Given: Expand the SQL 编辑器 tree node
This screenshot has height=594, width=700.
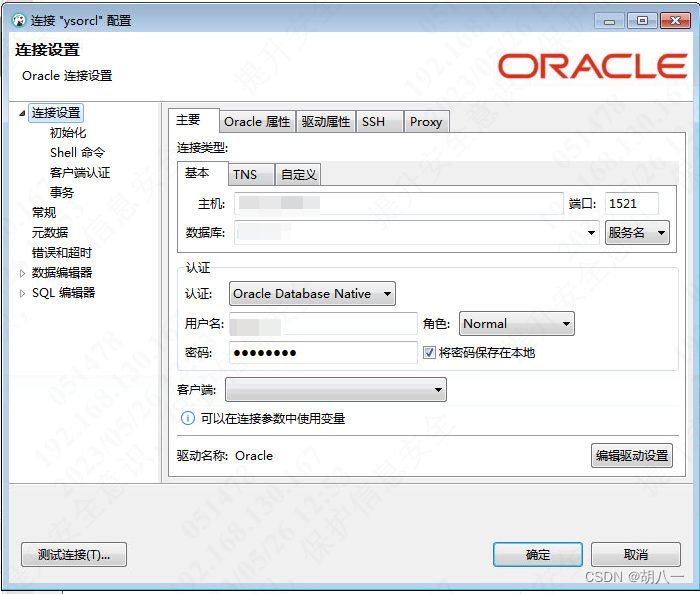Looking at the screenshot, I should (x=22, y=293).
